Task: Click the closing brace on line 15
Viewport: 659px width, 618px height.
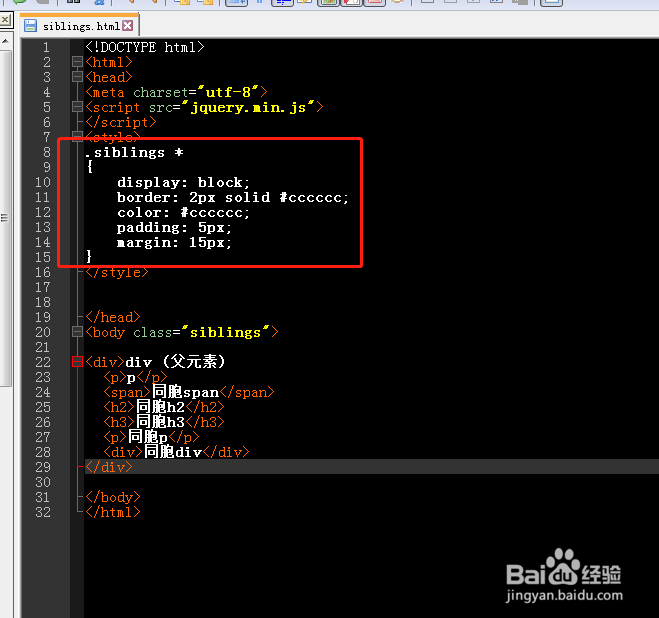Action: click(89, 256)
